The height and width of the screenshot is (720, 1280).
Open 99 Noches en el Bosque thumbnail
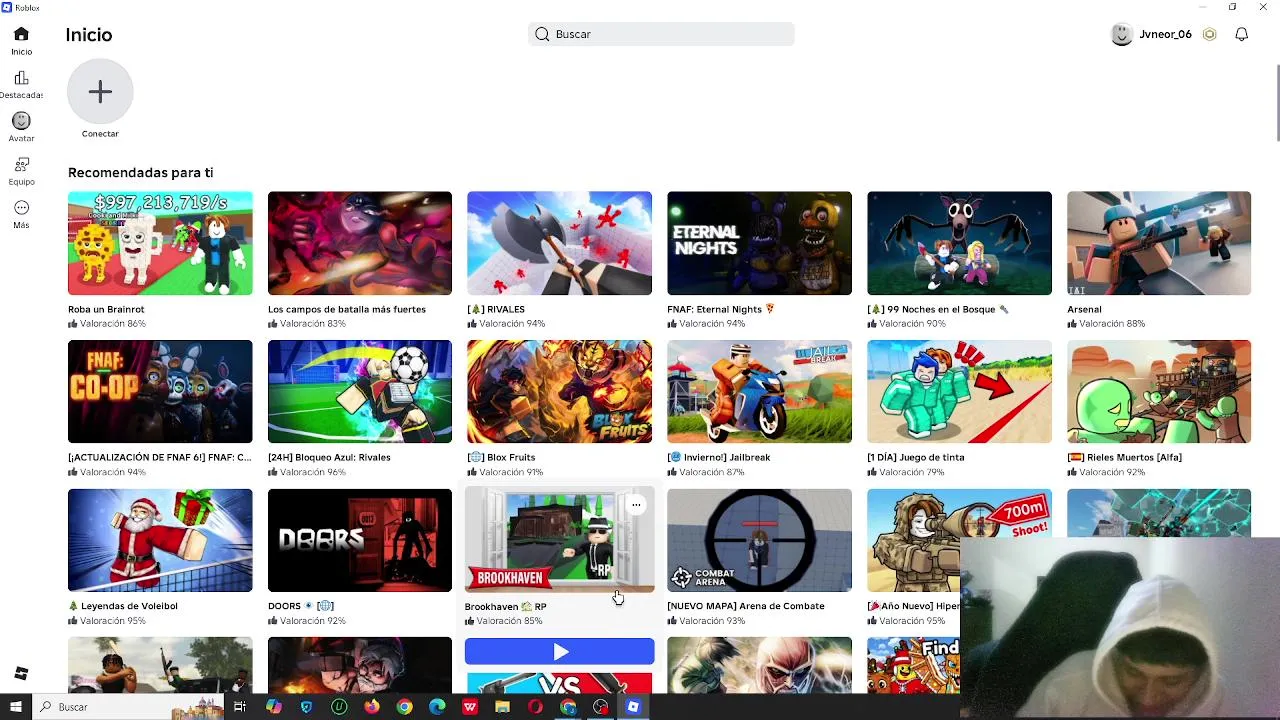959,243
